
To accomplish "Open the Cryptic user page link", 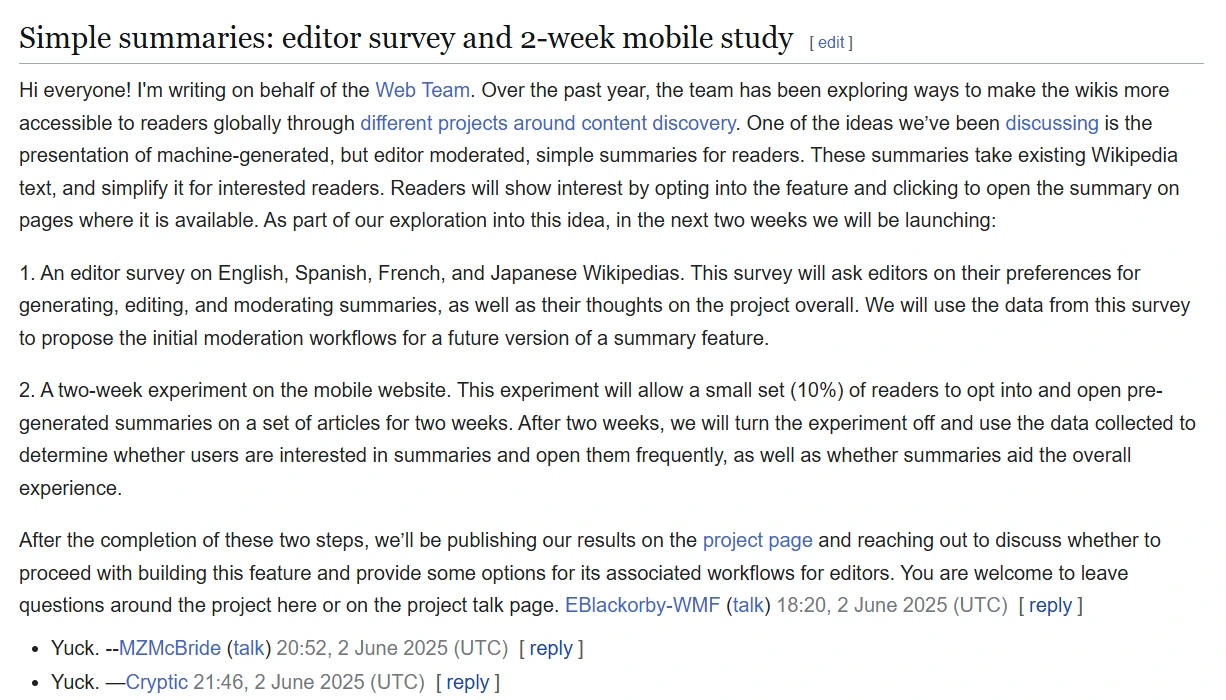I will pyautogui.click(x=157, y=682).
